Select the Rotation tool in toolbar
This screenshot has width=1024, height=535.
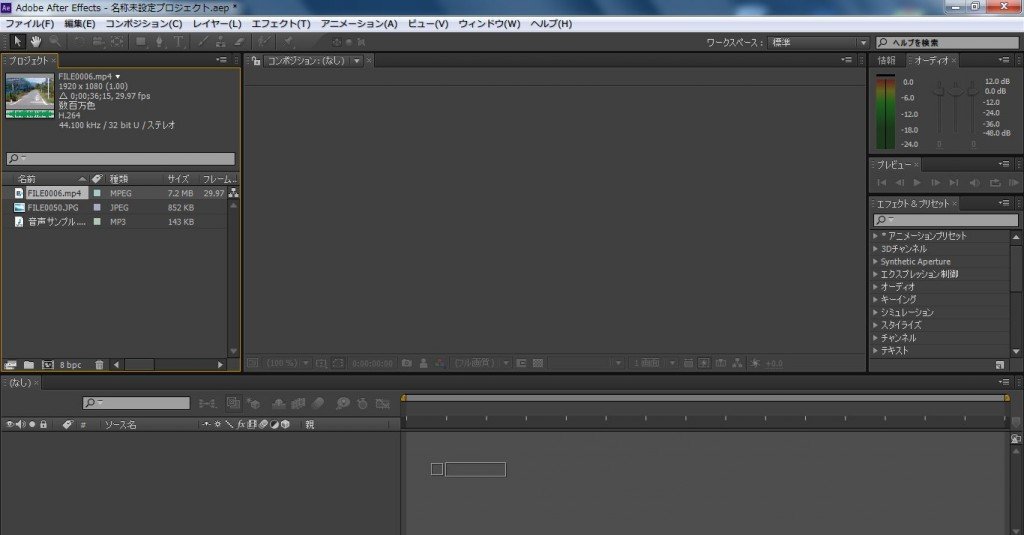[x=79, y=42]
